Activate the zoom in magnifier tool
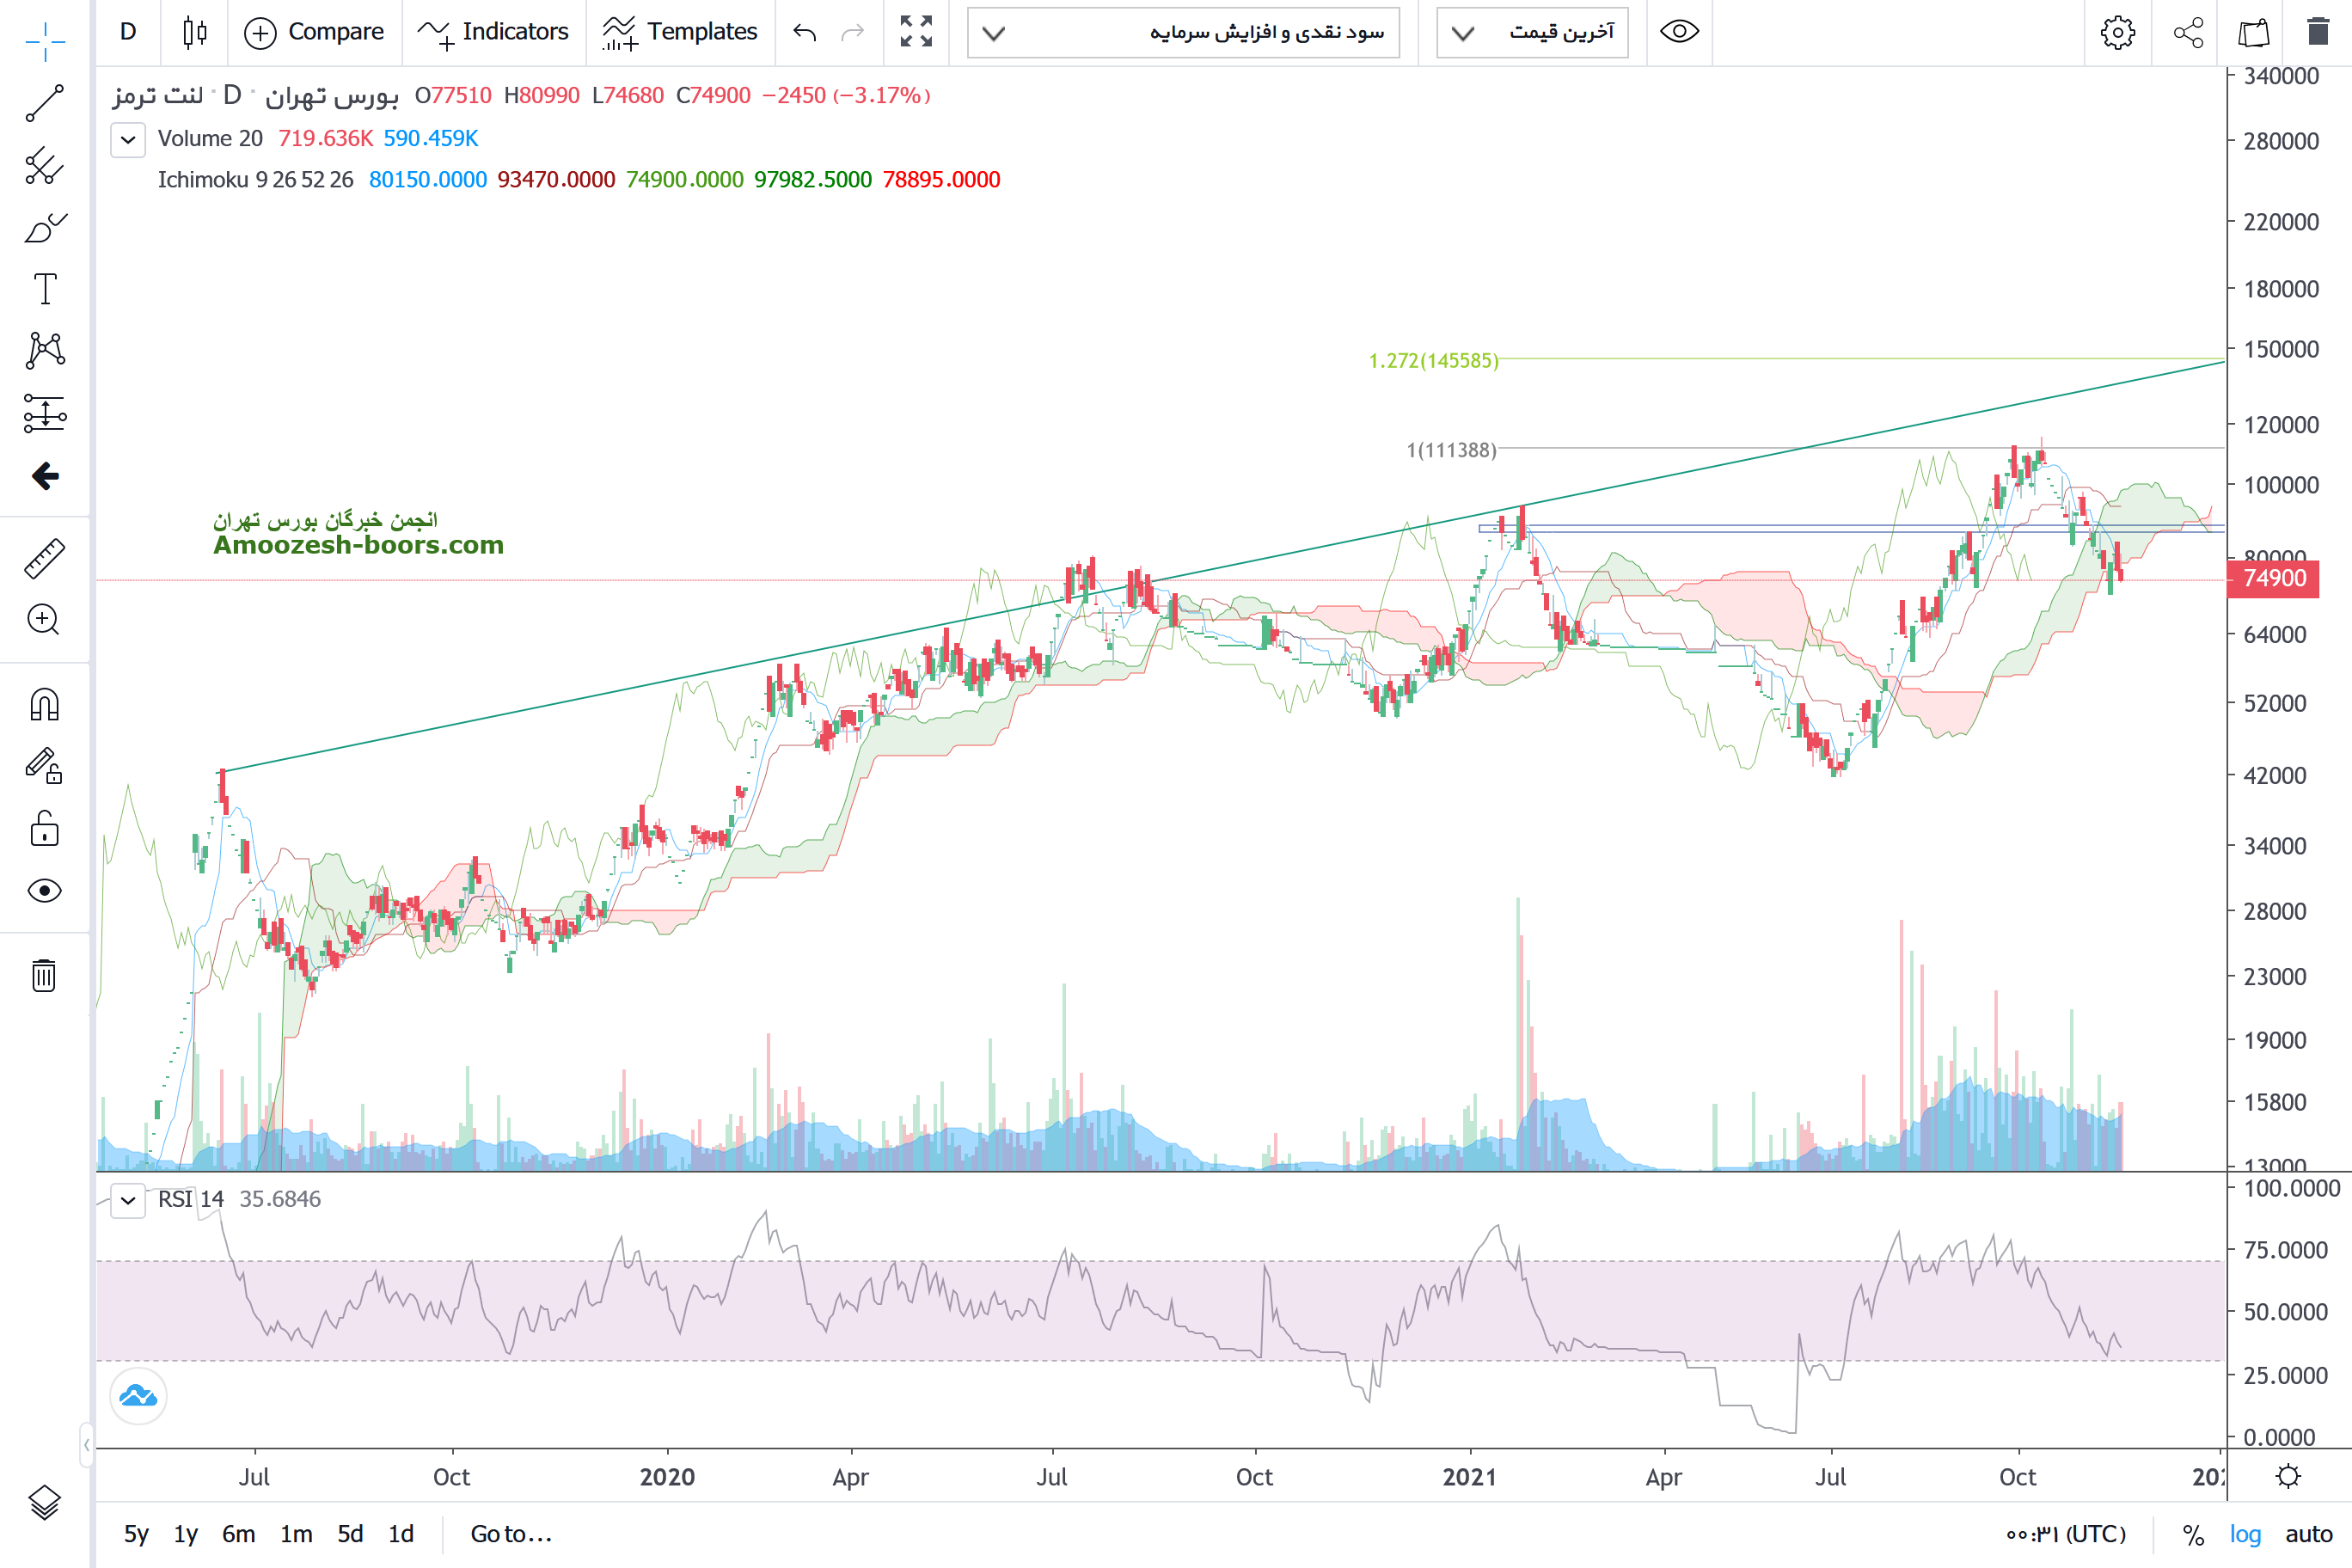The height and width of the screenshot is (1568, 2352). point(45,620)
